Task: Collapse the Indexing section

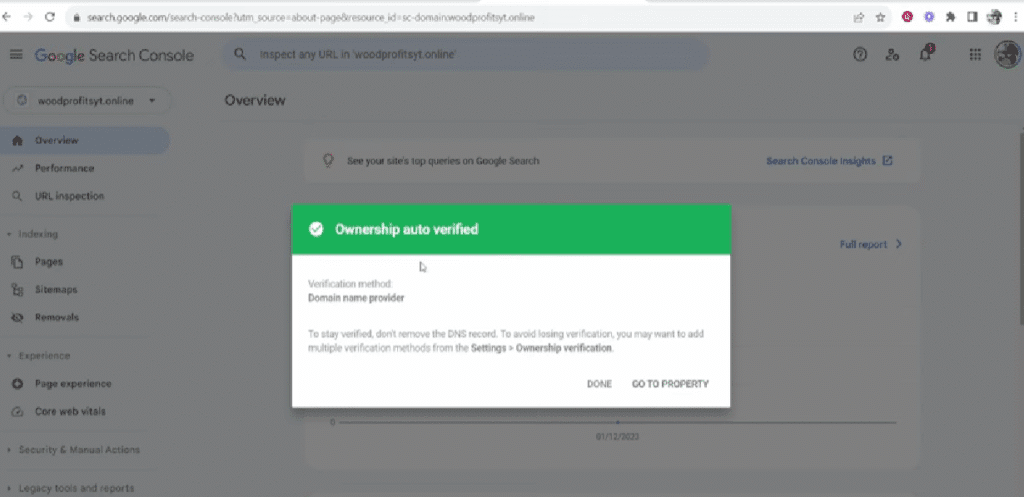Action: (33, 234)
